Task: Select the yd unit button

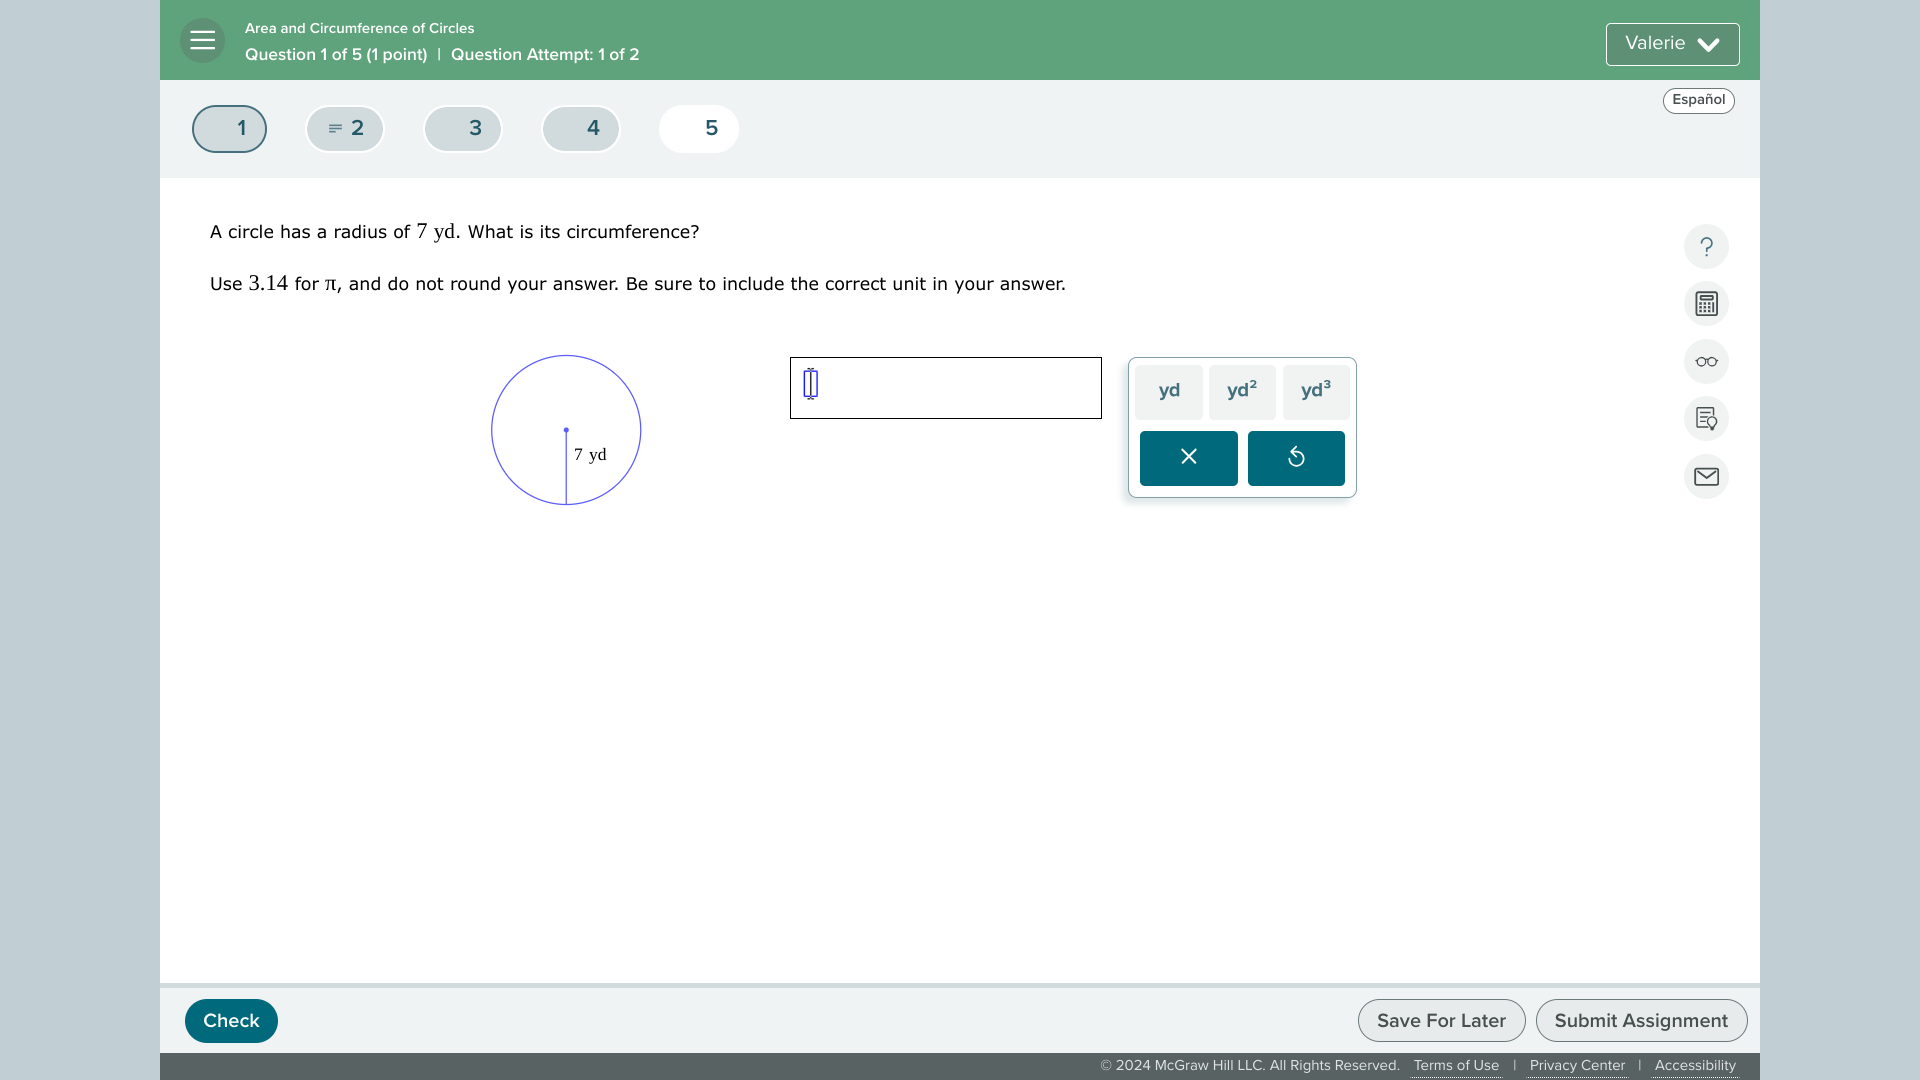Action: click(1168, 390)
